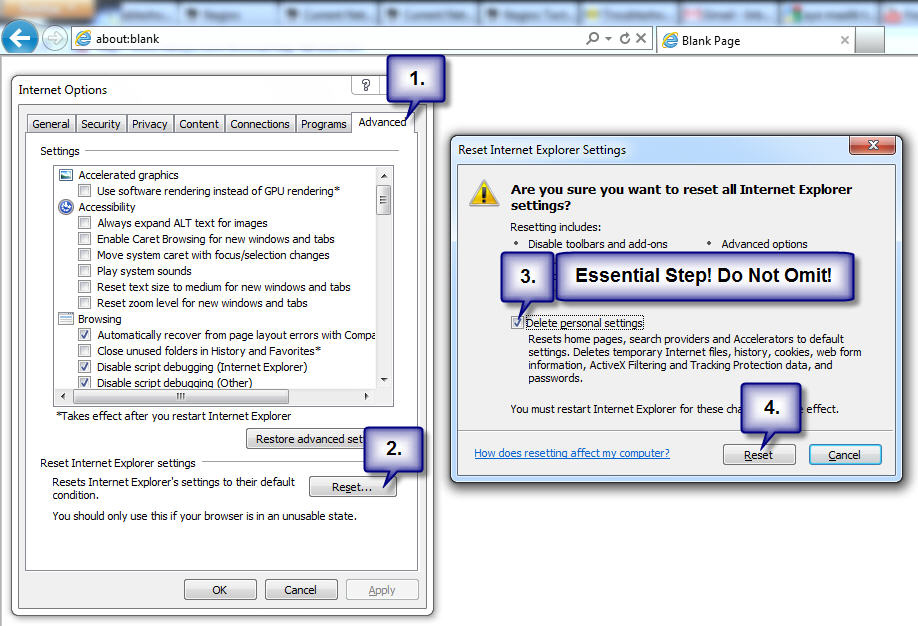Check Close unused folders in History and Favorites
This screenshot has width=918, height=626.
(85, 351)
